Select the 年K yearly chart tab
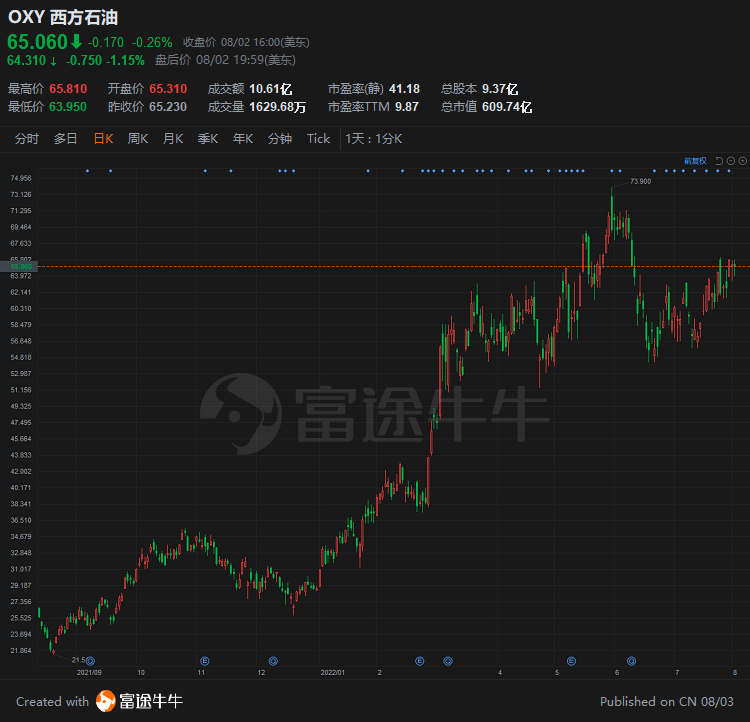This screenshot has width=750, height=722. 243,139
